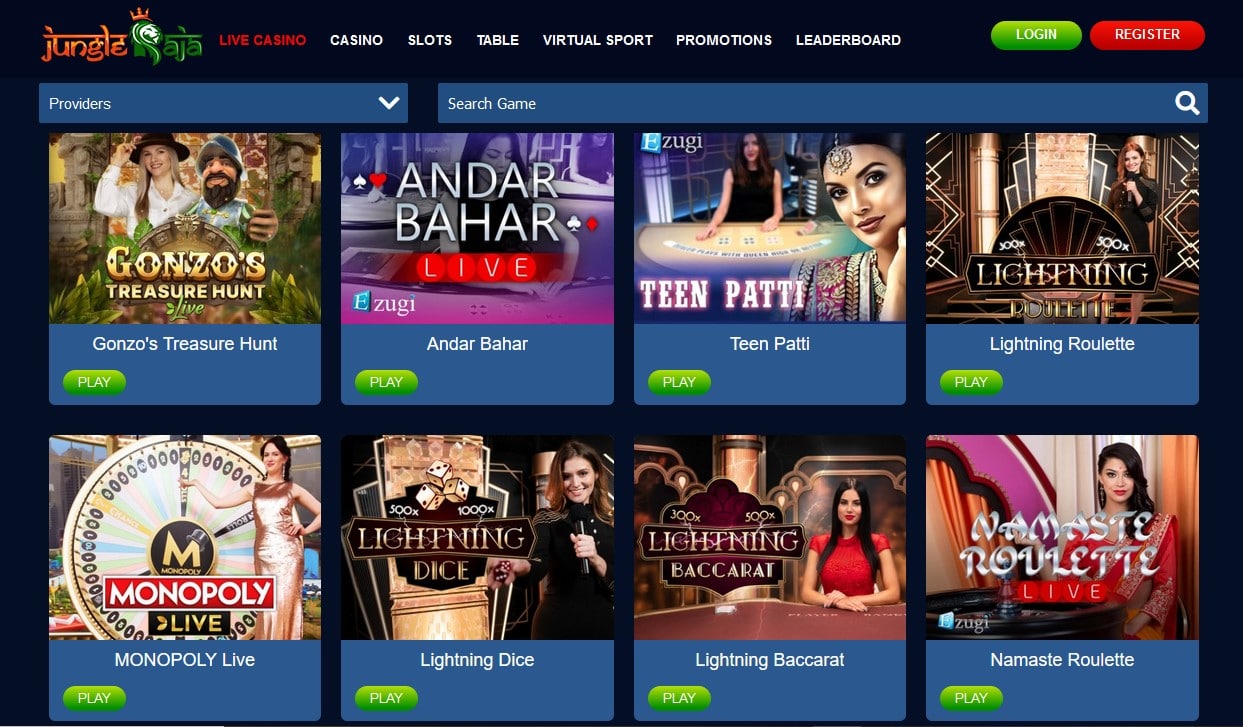Screen dimensions: 1243x727
Task: Click the Jungle Raja logo
Action: (x=121, y=37)
